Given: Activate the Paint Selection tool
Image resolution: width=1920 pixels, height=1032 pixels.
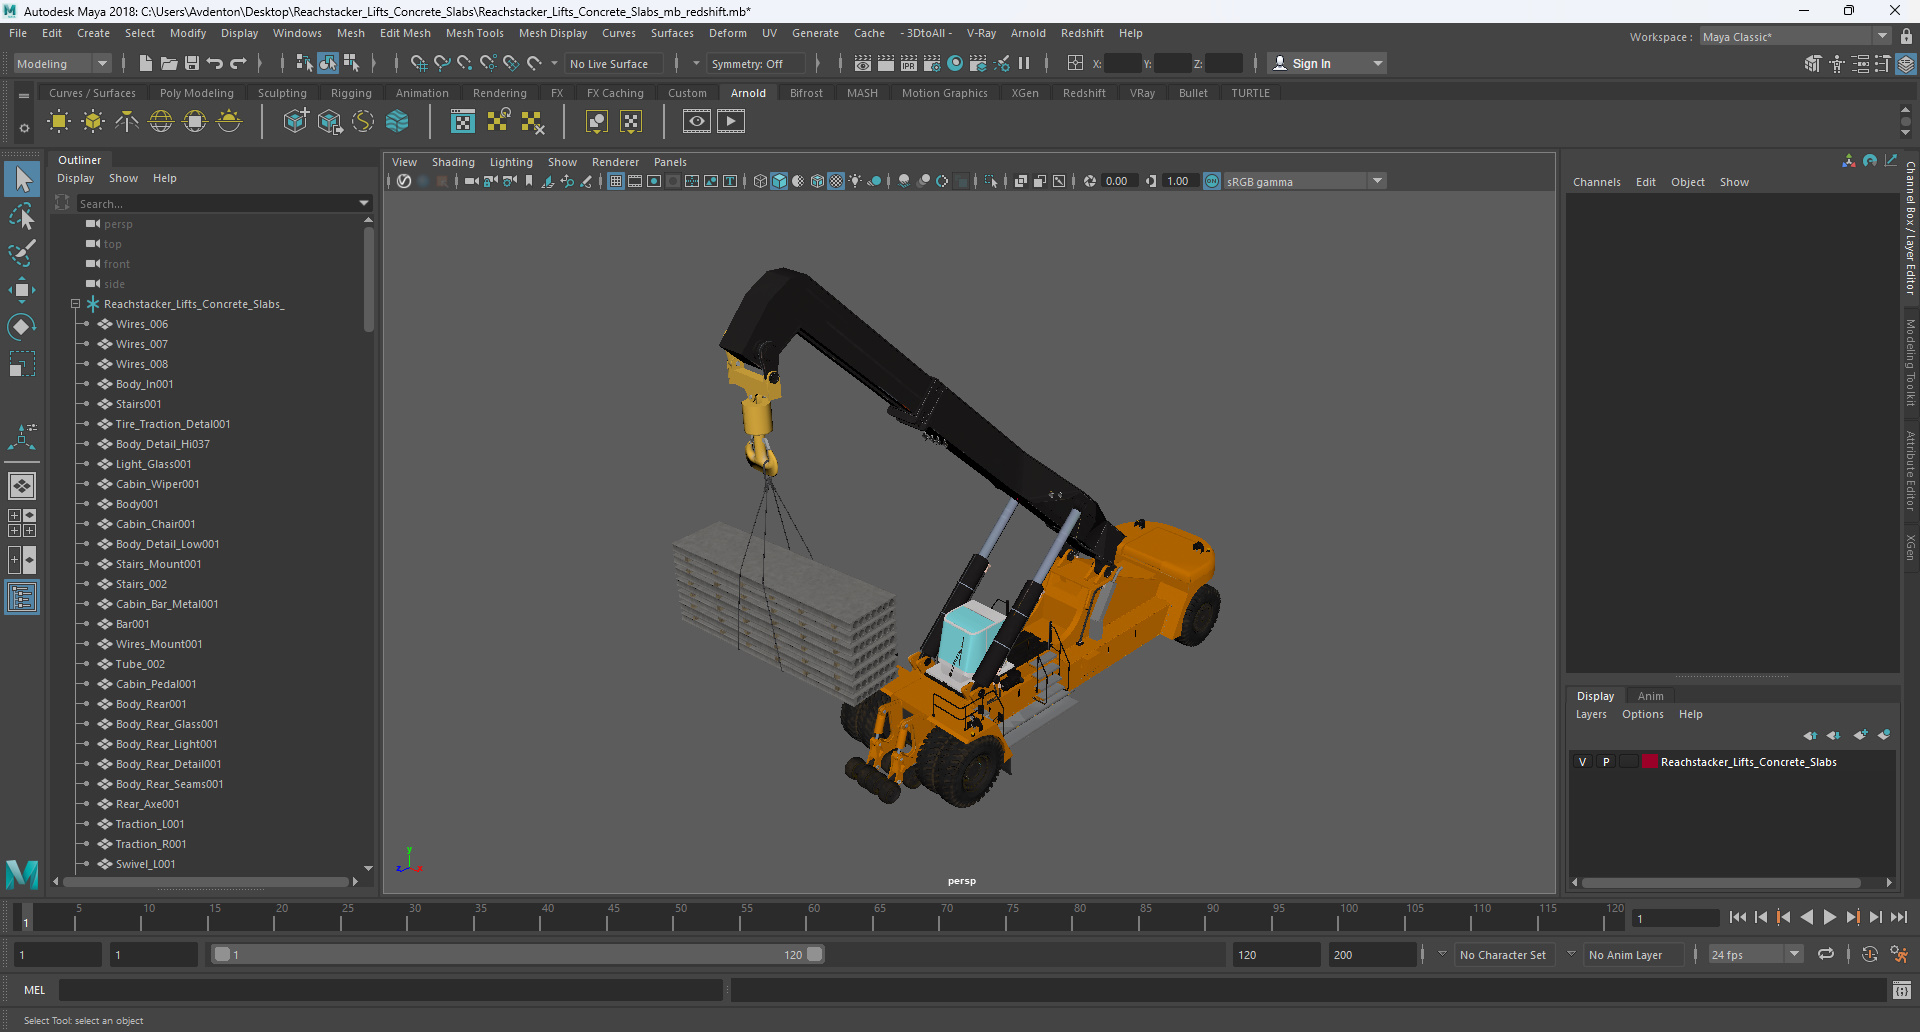Looking at the screenshot, I should [22, 253].
